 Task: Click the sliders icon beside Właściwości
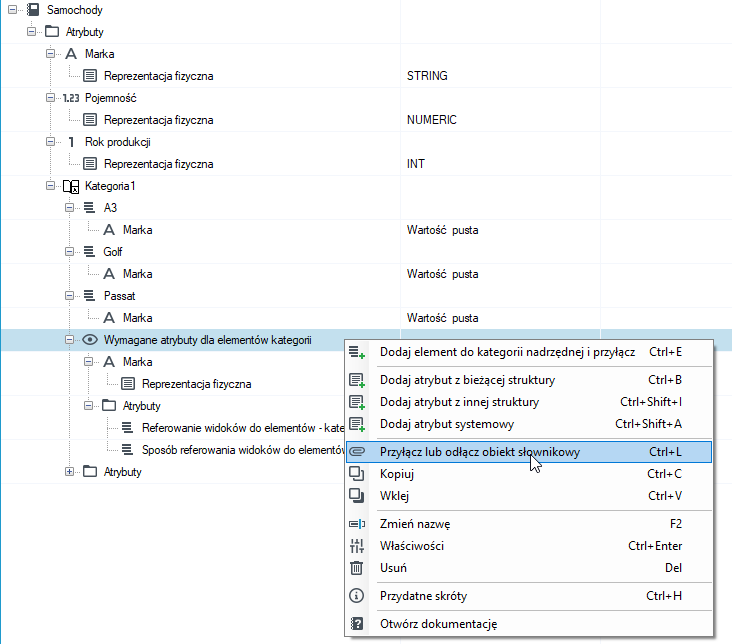(x=357, y=545)
